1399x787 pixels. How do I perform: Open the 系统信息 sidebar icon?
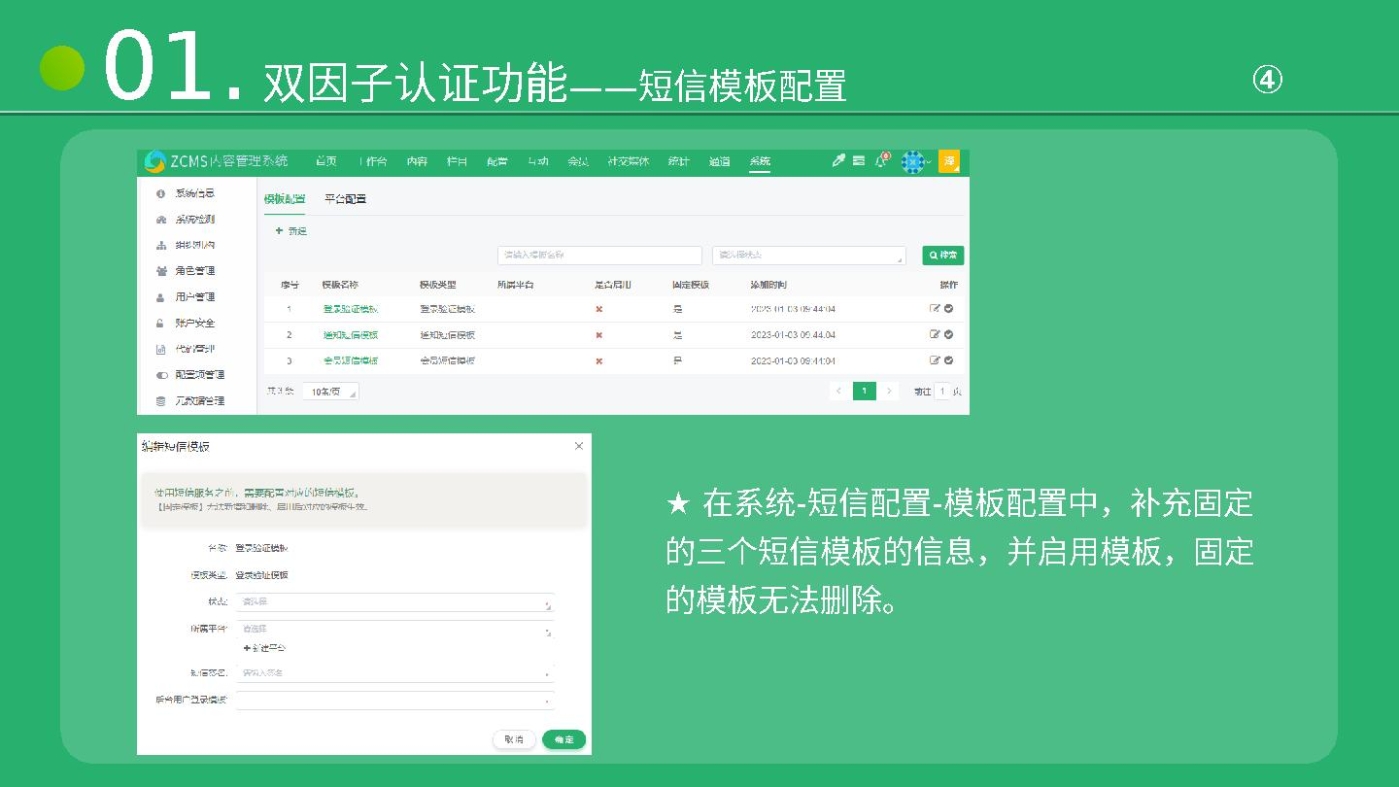point(161,193)
